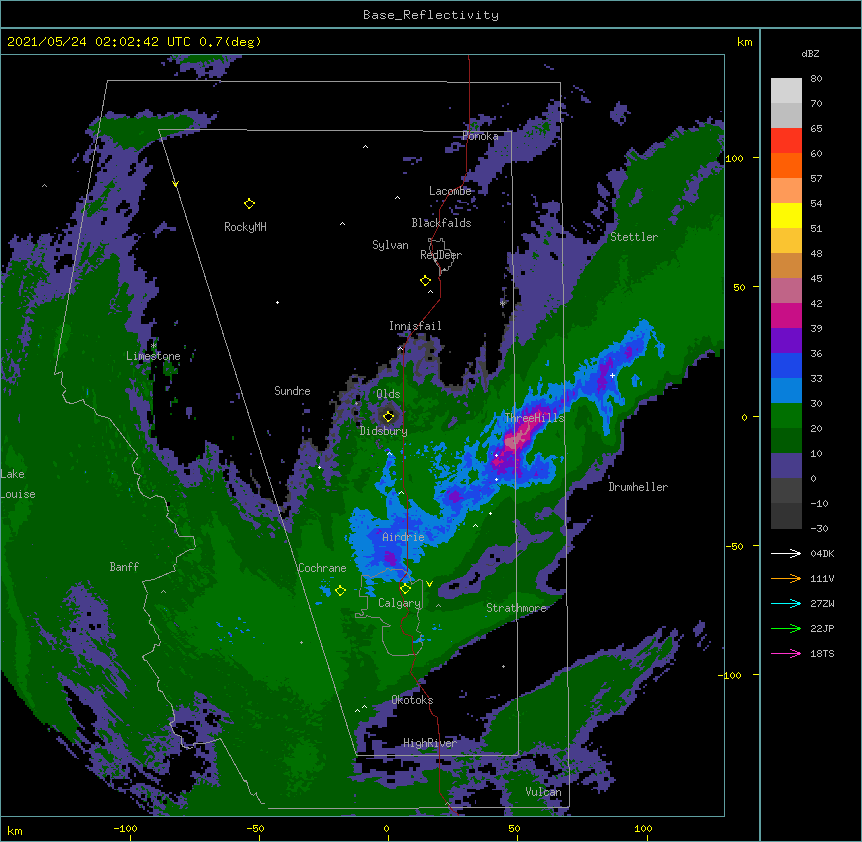
Task: Click the ThreeHills label
Action: point(534,418)
